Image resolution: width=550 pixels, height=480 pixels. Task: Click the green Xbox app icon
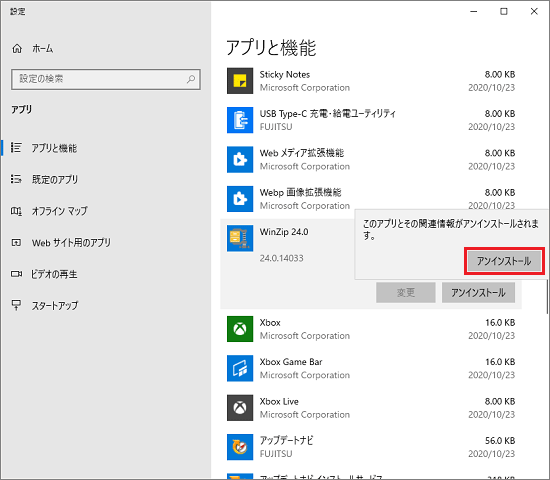240,329
